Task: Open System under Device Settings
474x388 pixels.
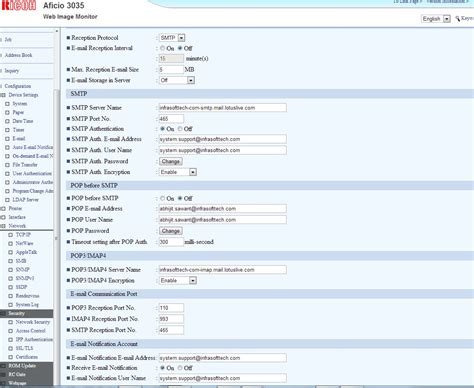Action: [20, 104]
